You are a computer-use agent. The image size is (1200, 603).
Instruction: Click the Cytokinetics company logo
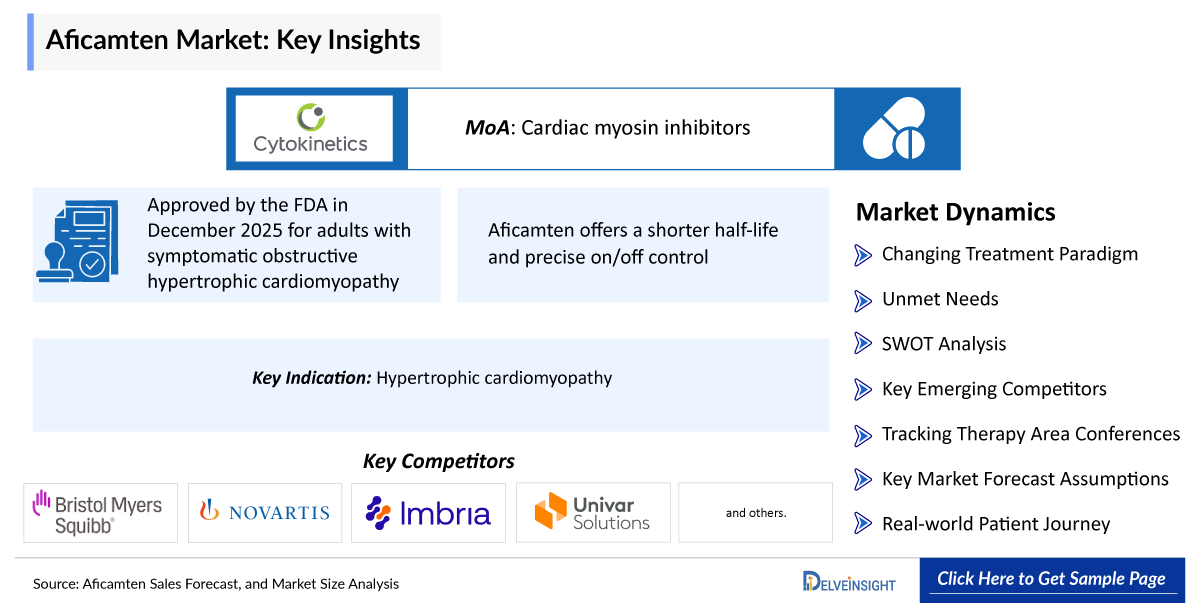click(309, 128)
